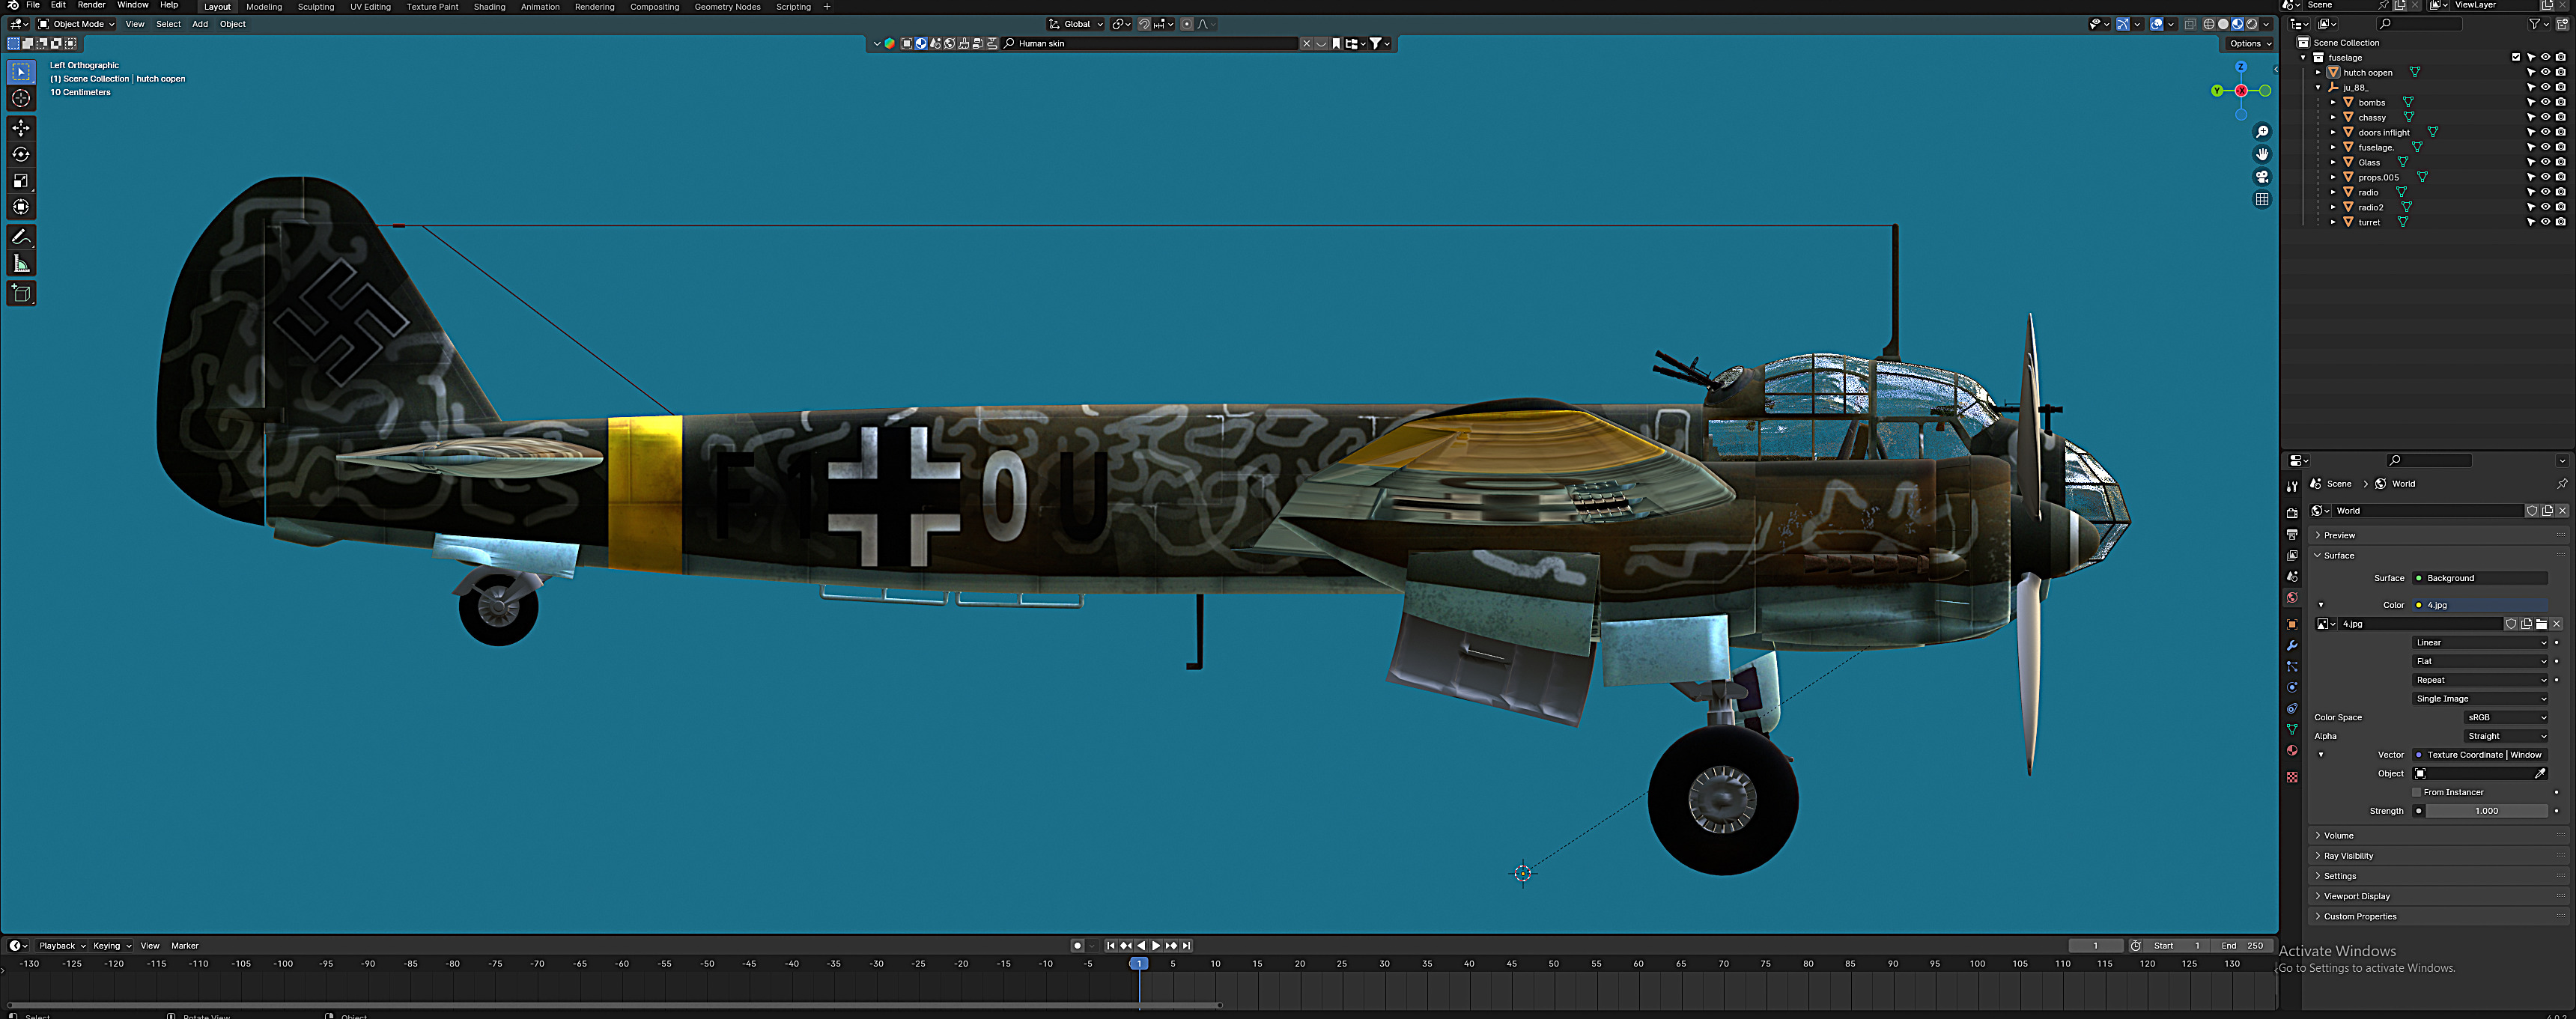Open the Global transform orientation dropdown

[1075, 24]
